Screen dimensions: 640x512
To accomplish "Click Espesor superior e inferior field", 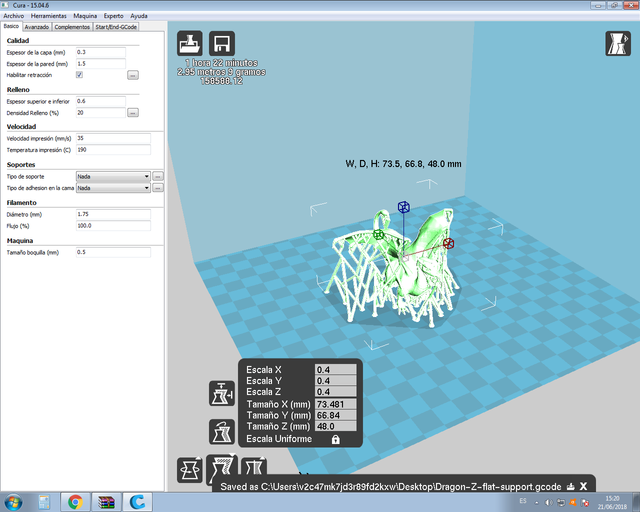I will pos(101,101).
